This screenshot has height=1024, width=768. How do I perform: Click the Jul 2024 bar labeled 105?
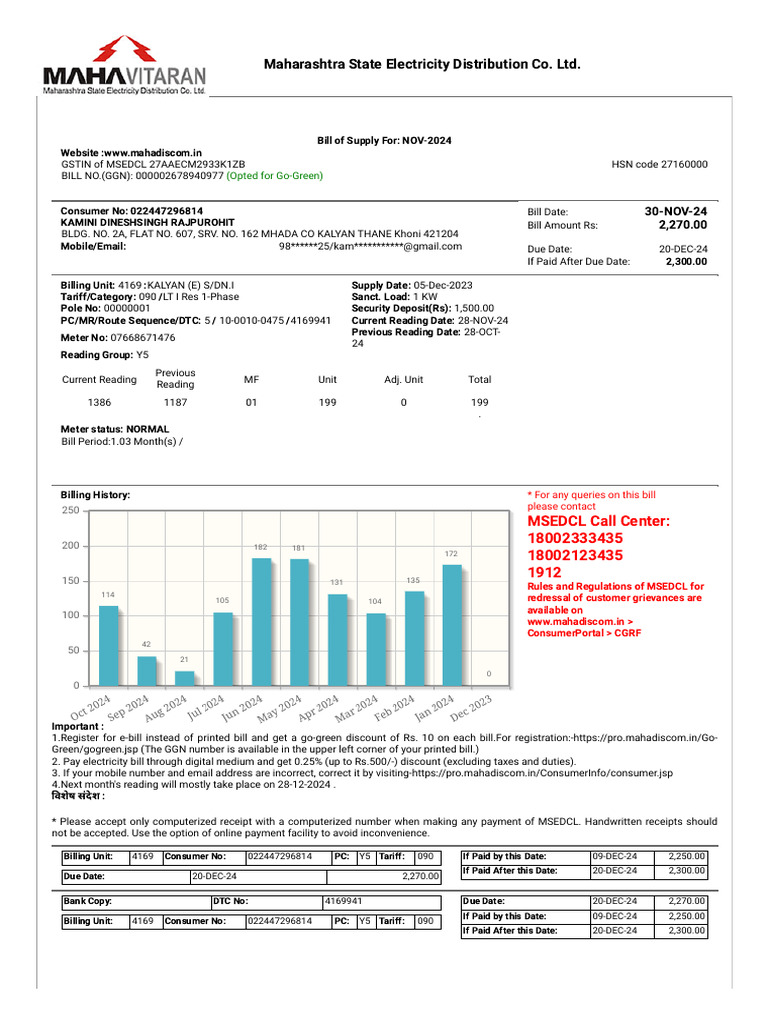click(223, 649)
